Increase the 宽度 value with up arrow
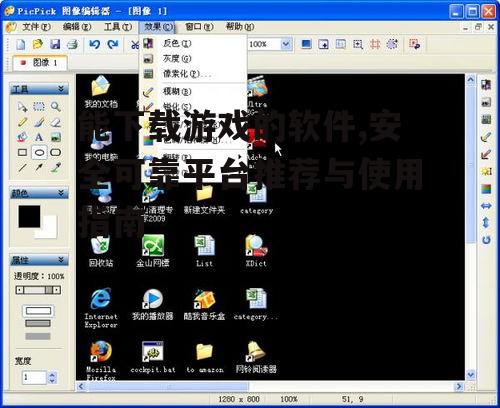500x408 pixels. coord(52,375)
